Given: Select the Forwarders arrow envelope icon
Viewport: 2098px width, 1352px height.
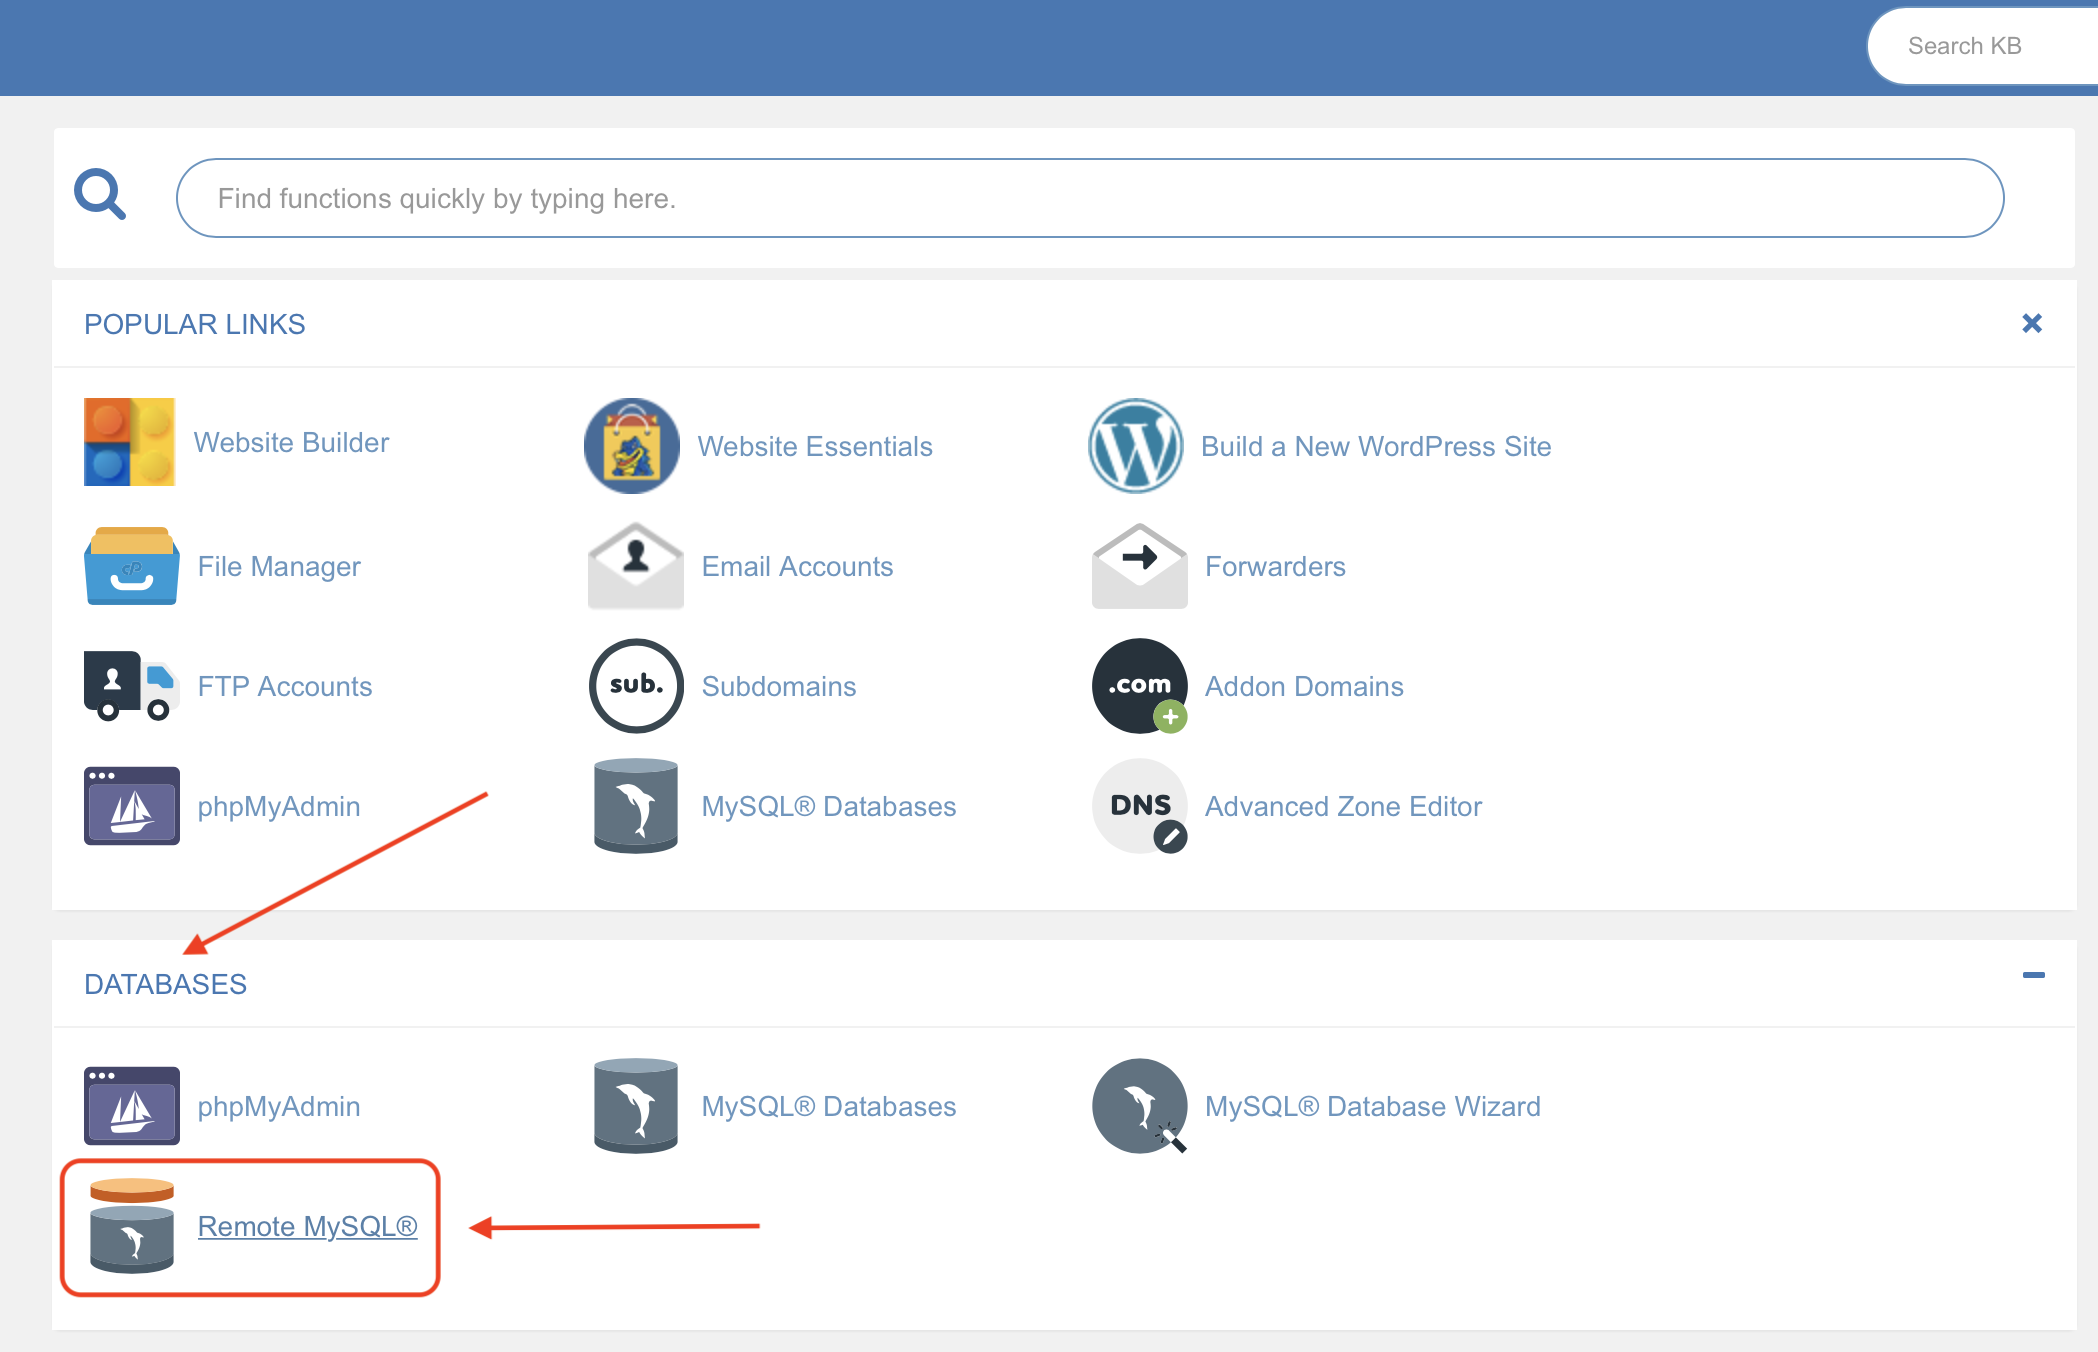Looking at the screenshot, I should [1138, 566].
